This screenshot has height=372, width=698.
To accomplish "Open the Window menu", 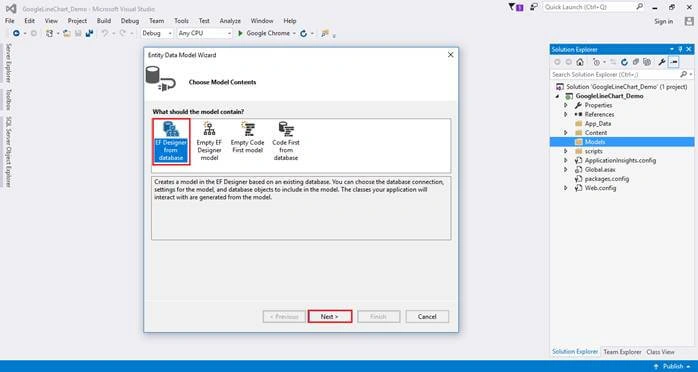I will (x=262, y=21).
